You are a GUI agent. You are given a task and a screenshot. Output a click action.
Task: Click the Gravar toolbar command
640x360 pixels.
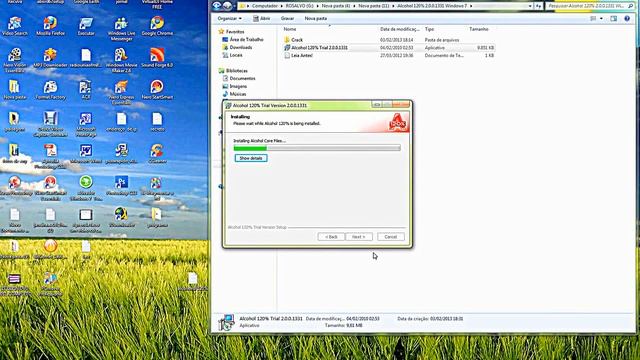[287, 18]
